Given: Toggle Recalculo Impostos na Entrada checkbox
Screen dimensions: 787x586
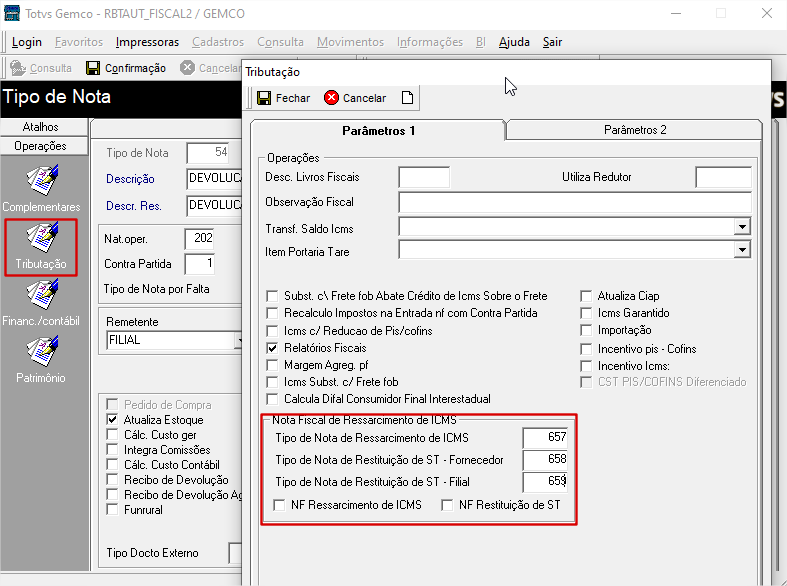Looking at the screenshot, I should (x=272, y=313).
